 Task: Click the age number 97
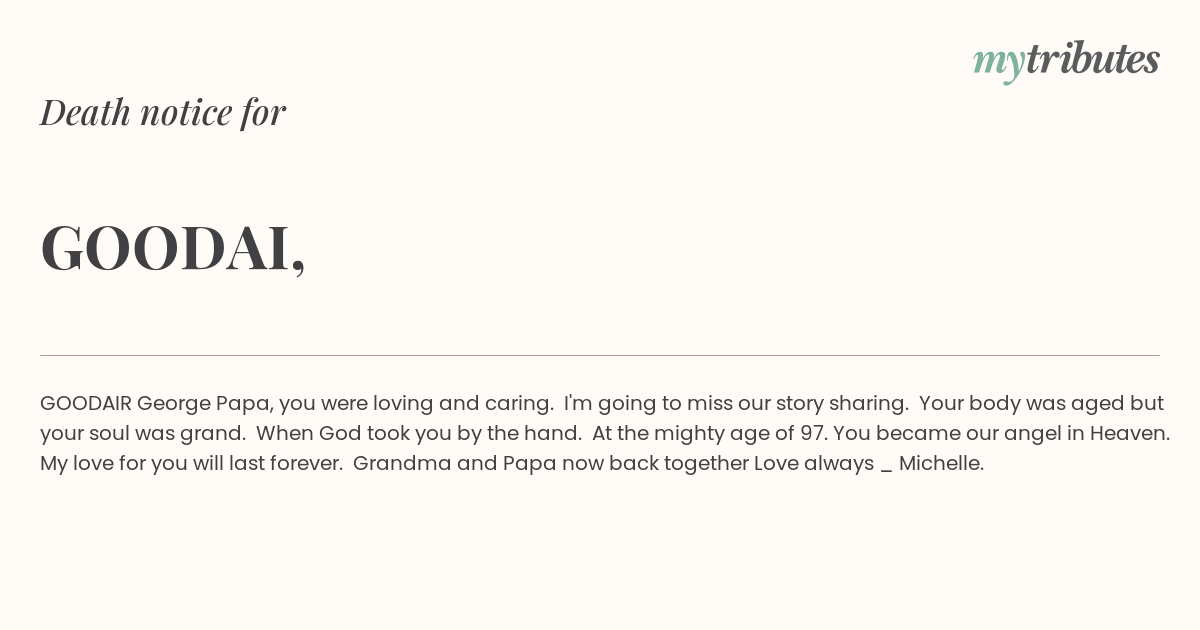click(x=813, y=434)
